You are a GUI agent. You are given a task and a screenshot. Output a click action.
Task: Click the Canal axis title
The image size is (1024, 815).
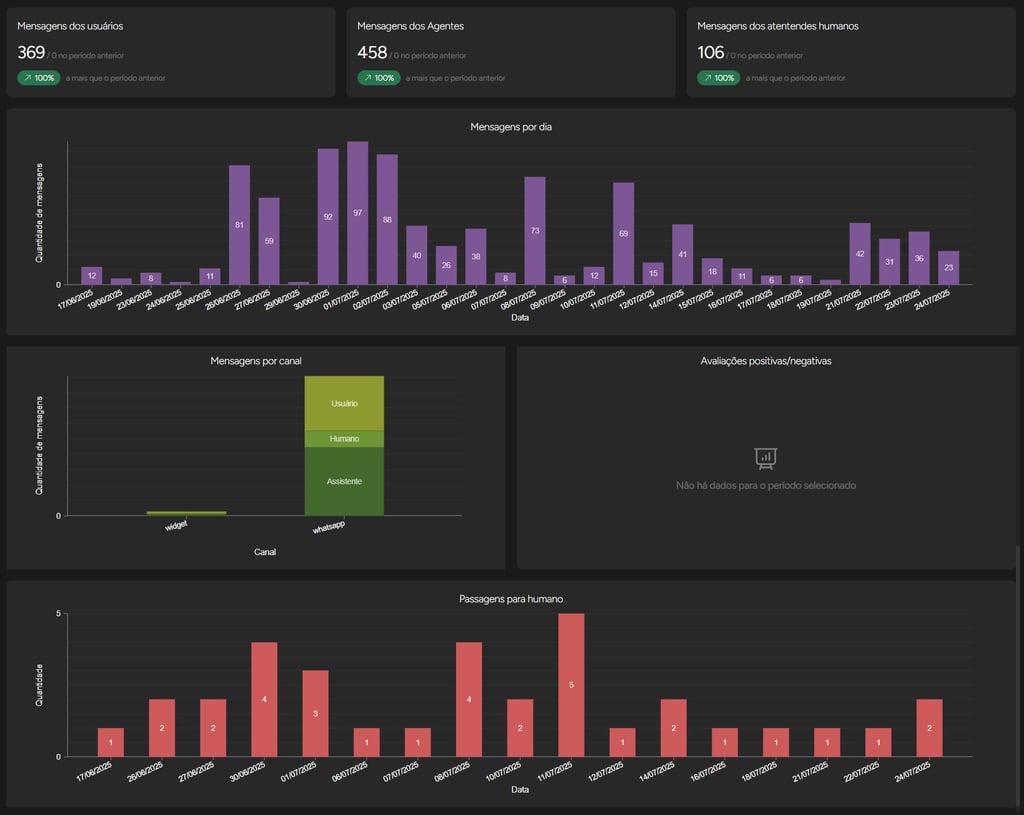tap(265, 552)
